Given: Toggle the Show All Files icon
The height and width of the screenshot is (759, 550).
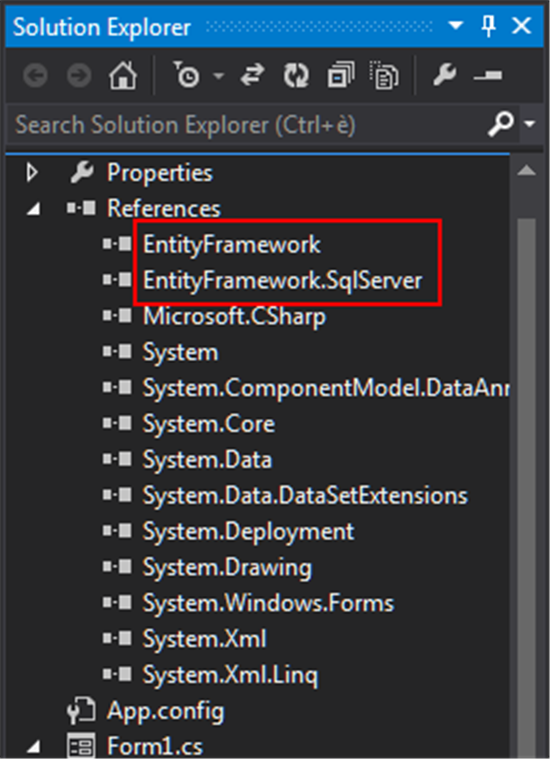Looking at the screenshot, I should (384, 76).
